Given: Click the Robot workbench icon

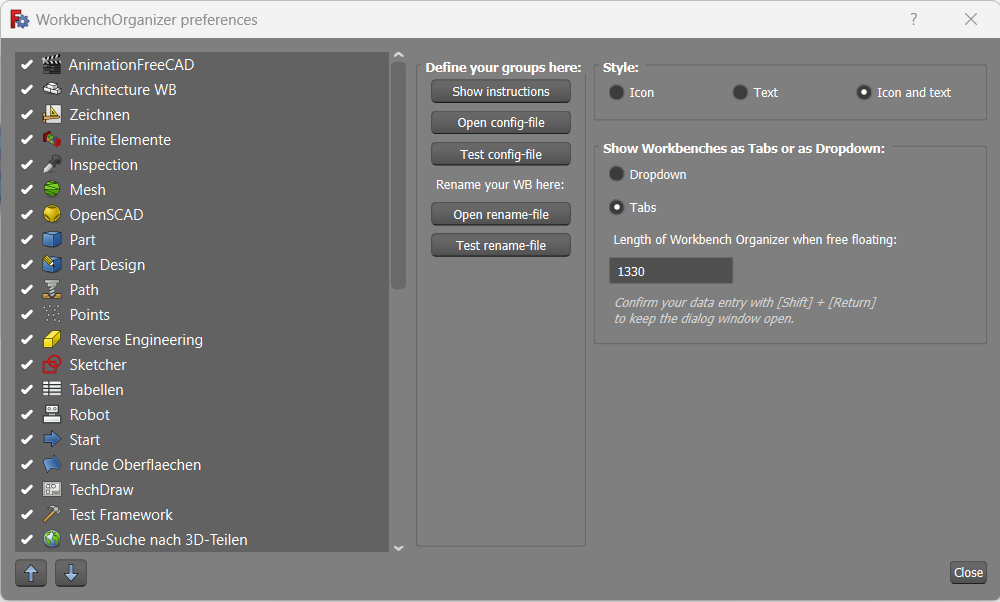Looking at the screenshot, I should 52,415.
